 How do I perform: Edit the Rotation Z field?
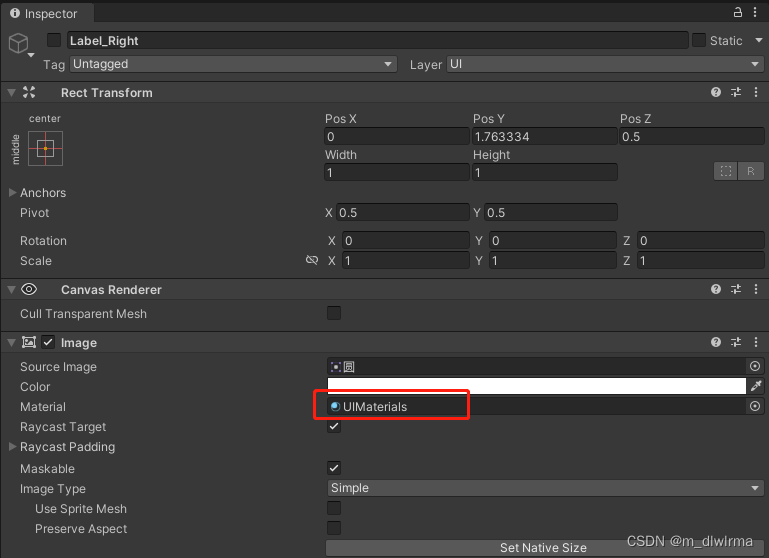700,240
